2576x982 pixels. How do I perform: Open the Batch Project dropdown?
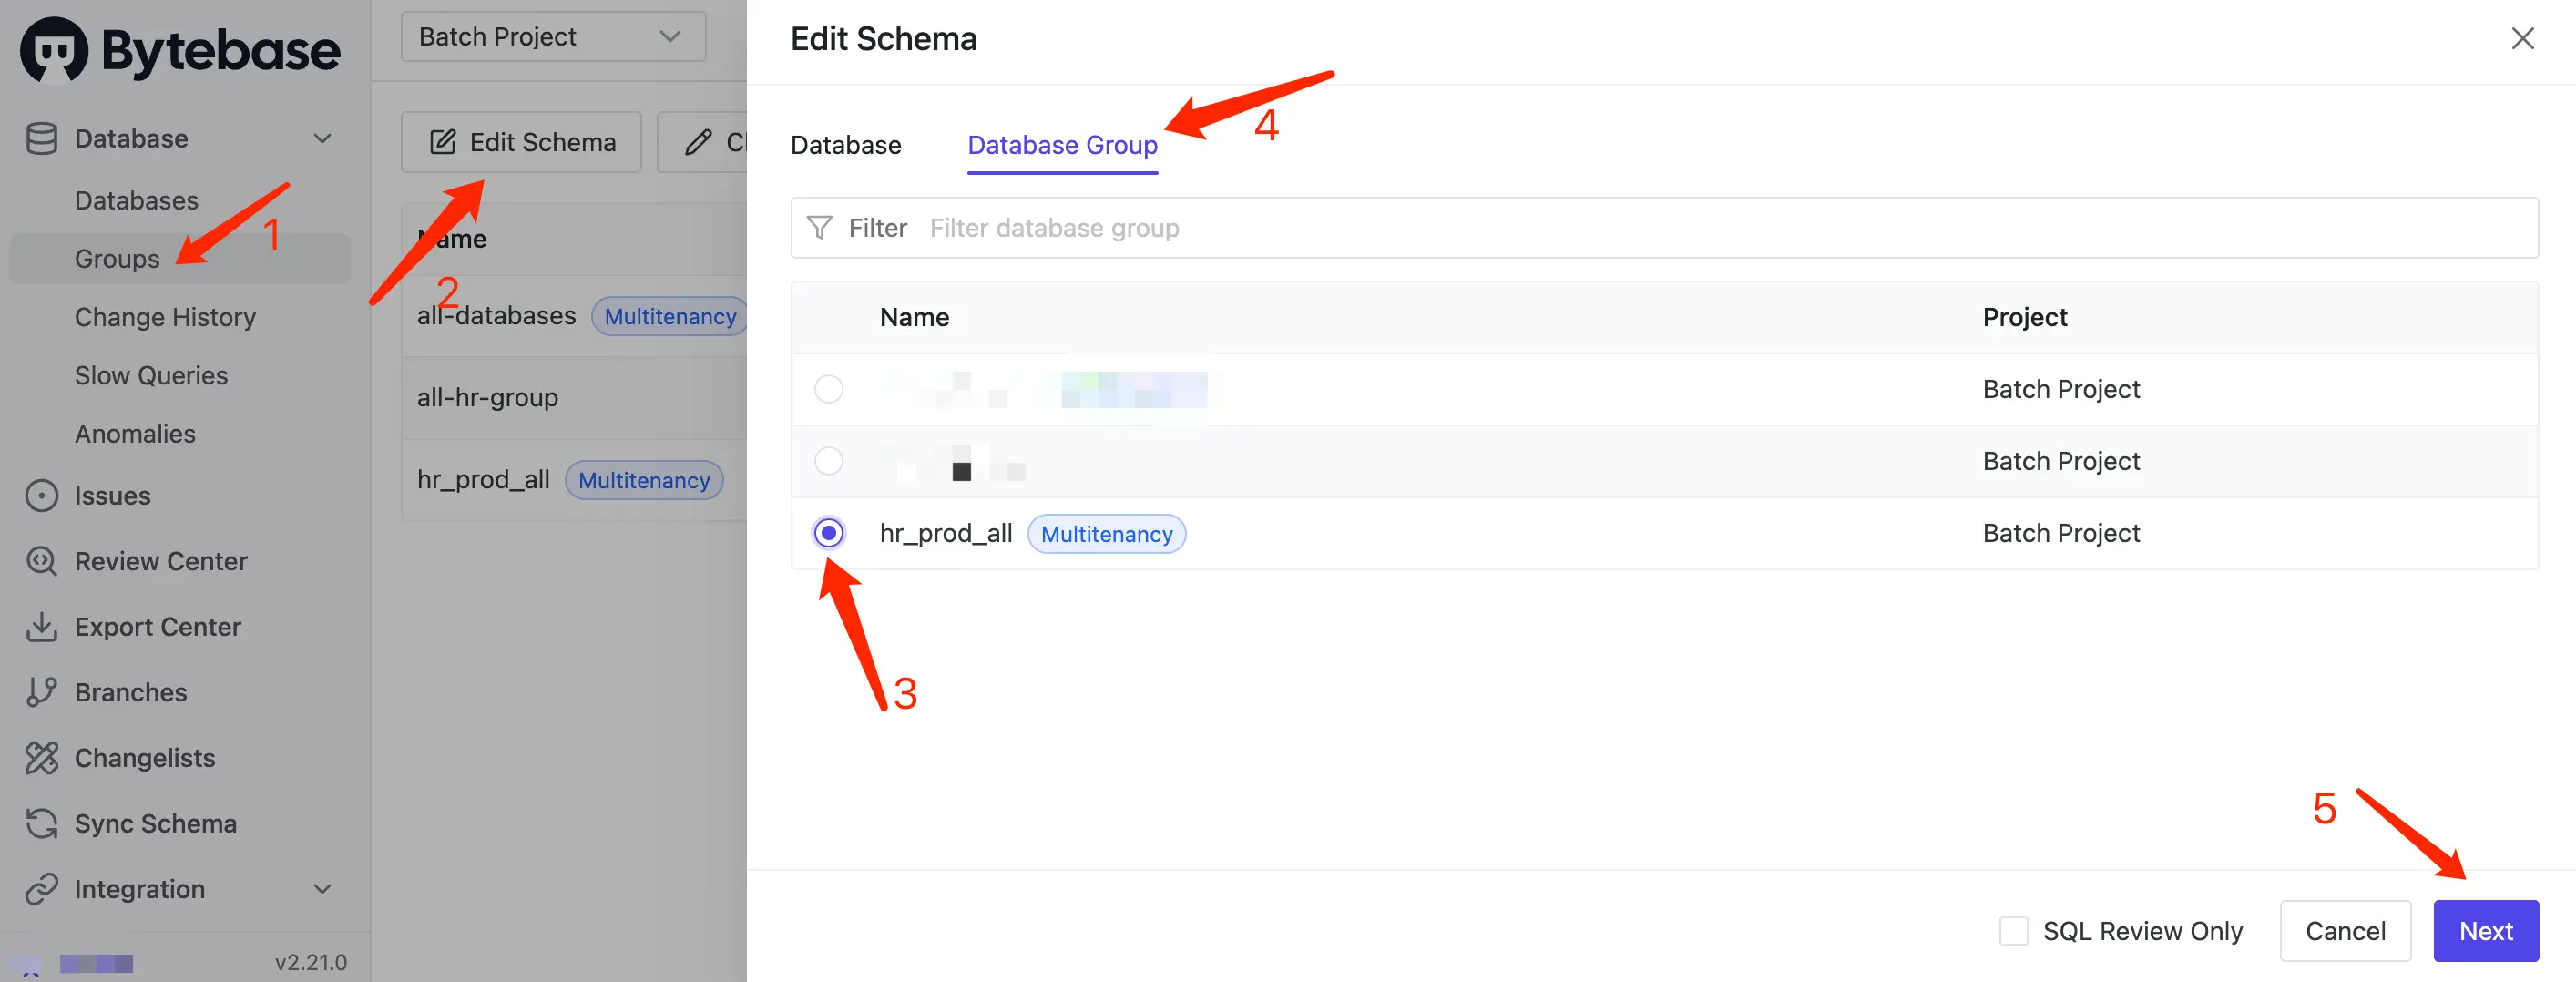(553, 37)
